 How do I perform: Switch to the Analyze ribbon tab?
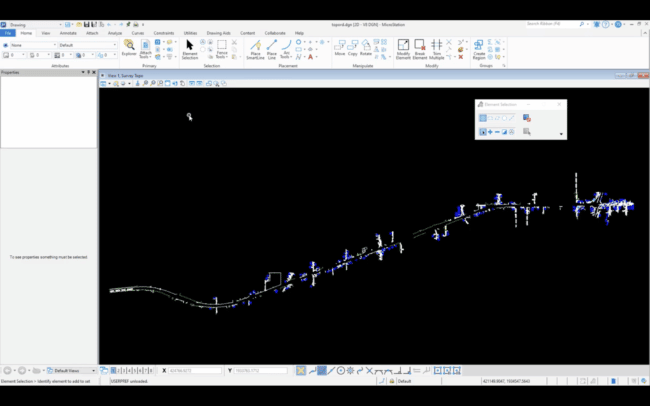[115, 33]
